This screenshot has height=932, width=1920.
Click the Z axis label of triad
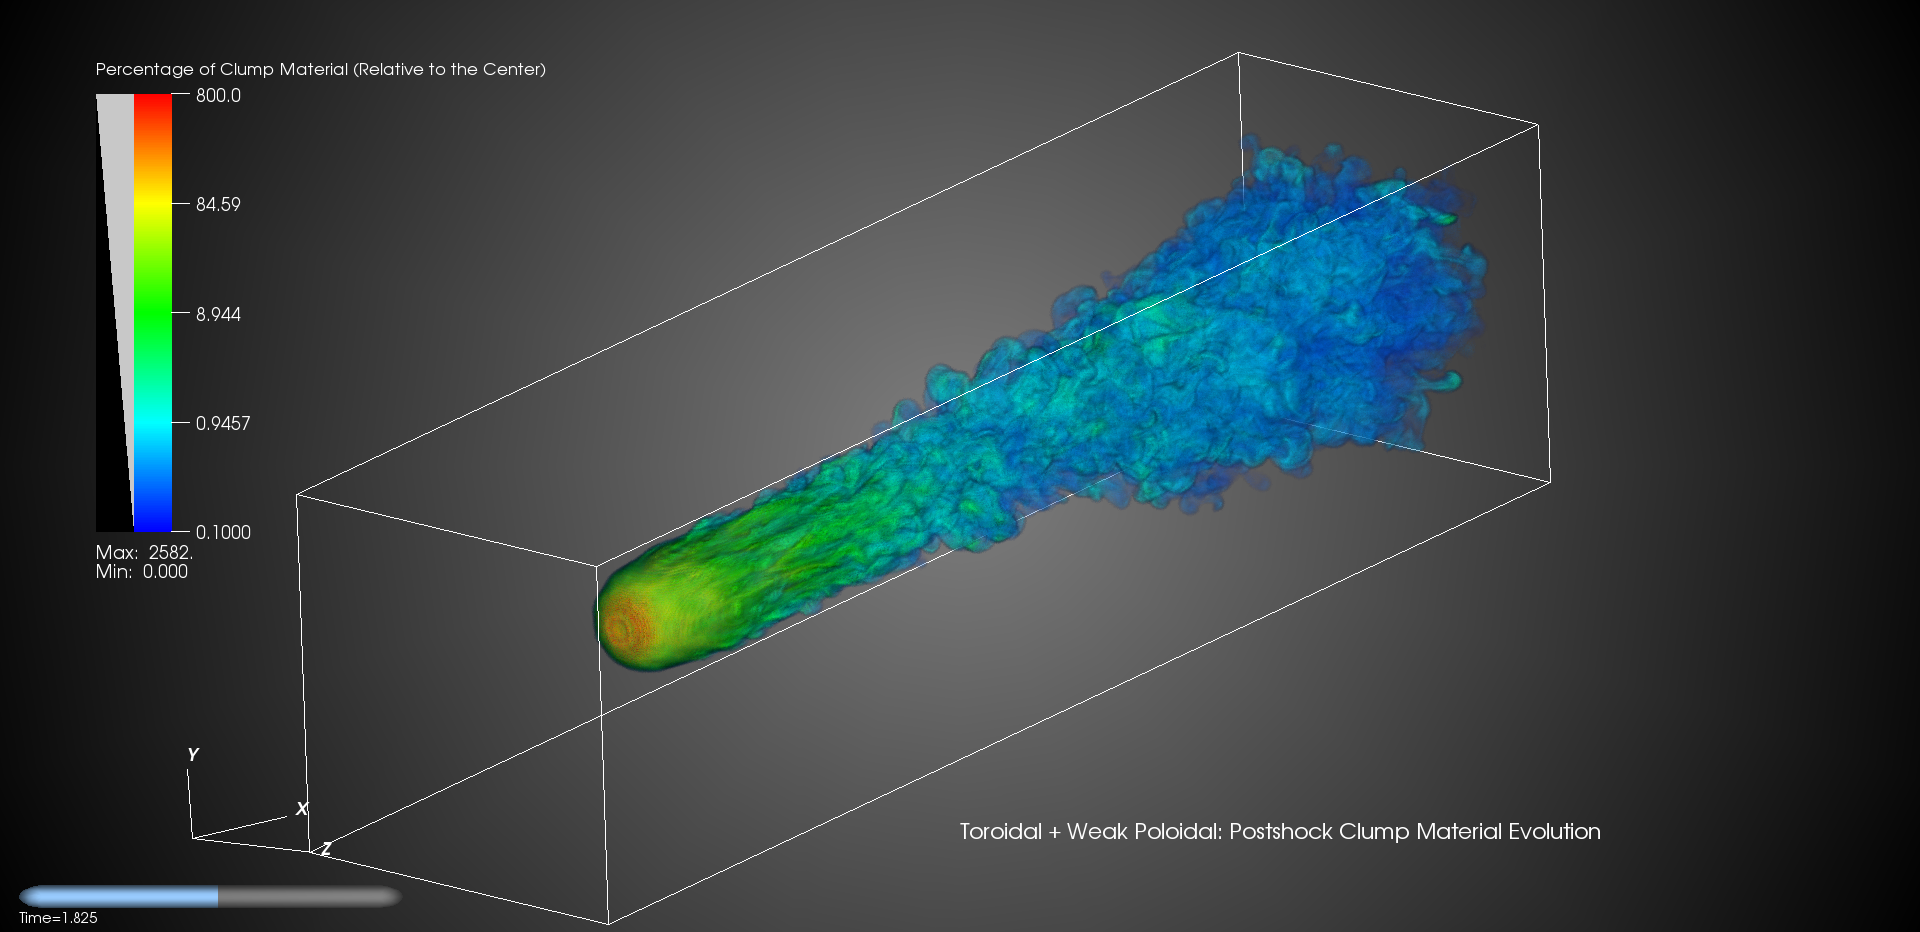(325, 849)
